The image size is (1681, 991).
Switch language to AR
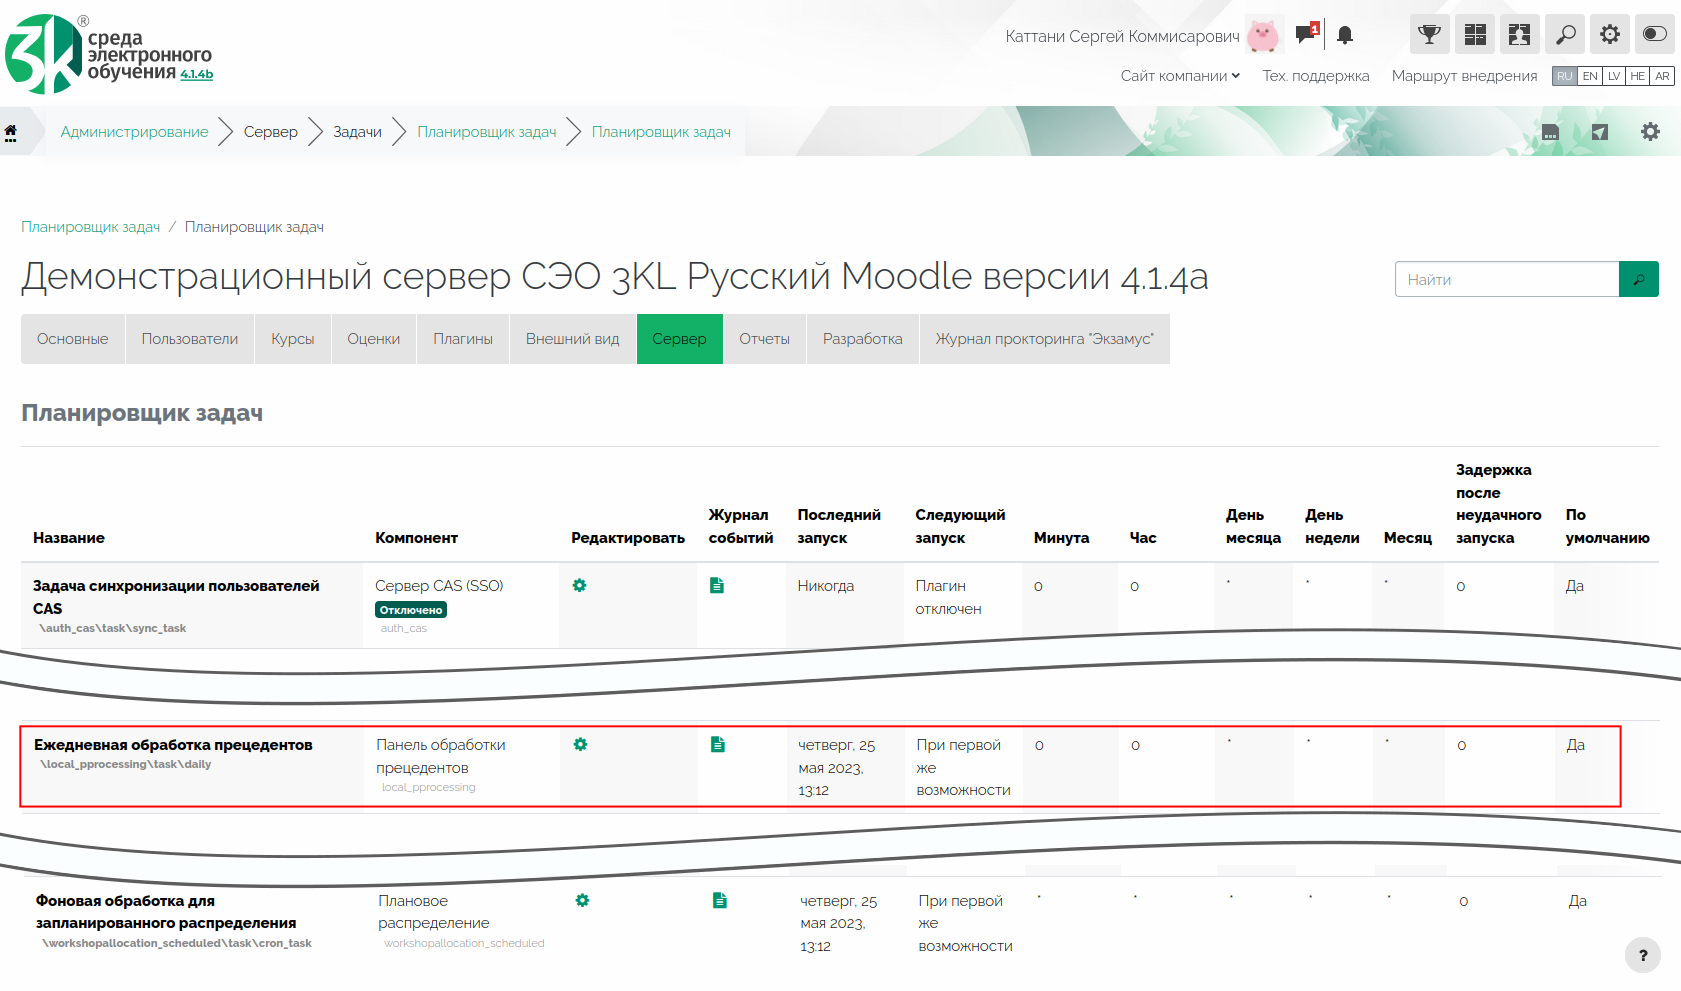pos(1662,76)
